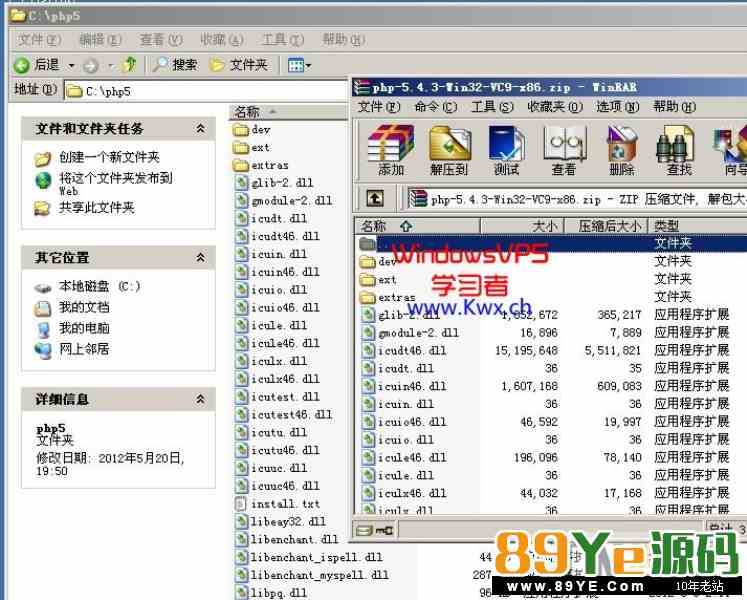
Task: Sort Explorer list by Name (名称) header
Action: click(288, 112)
